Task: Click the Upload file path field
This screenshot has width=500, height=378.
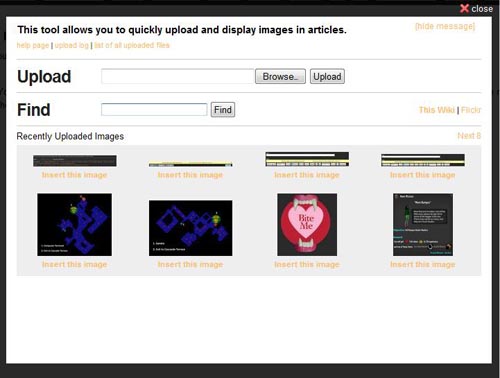Action: [x=178, y=76]
